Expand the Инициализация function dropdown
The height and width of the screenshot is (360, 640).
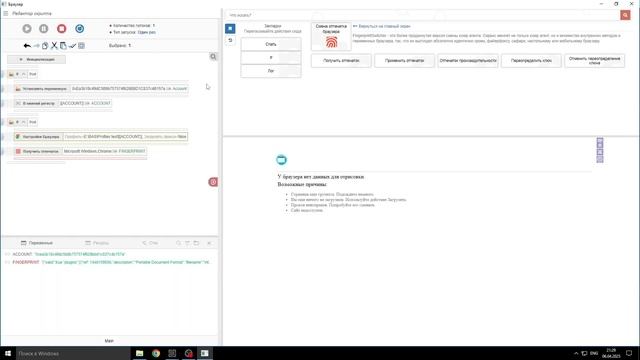(36, 60)
